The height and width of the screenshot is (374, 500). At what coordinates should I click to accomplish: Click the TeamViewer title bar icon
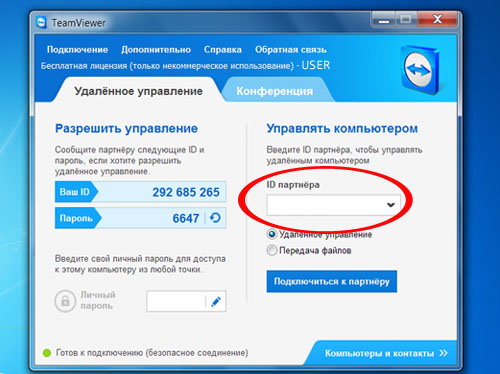pyautogui.click(x=41, y=23)
